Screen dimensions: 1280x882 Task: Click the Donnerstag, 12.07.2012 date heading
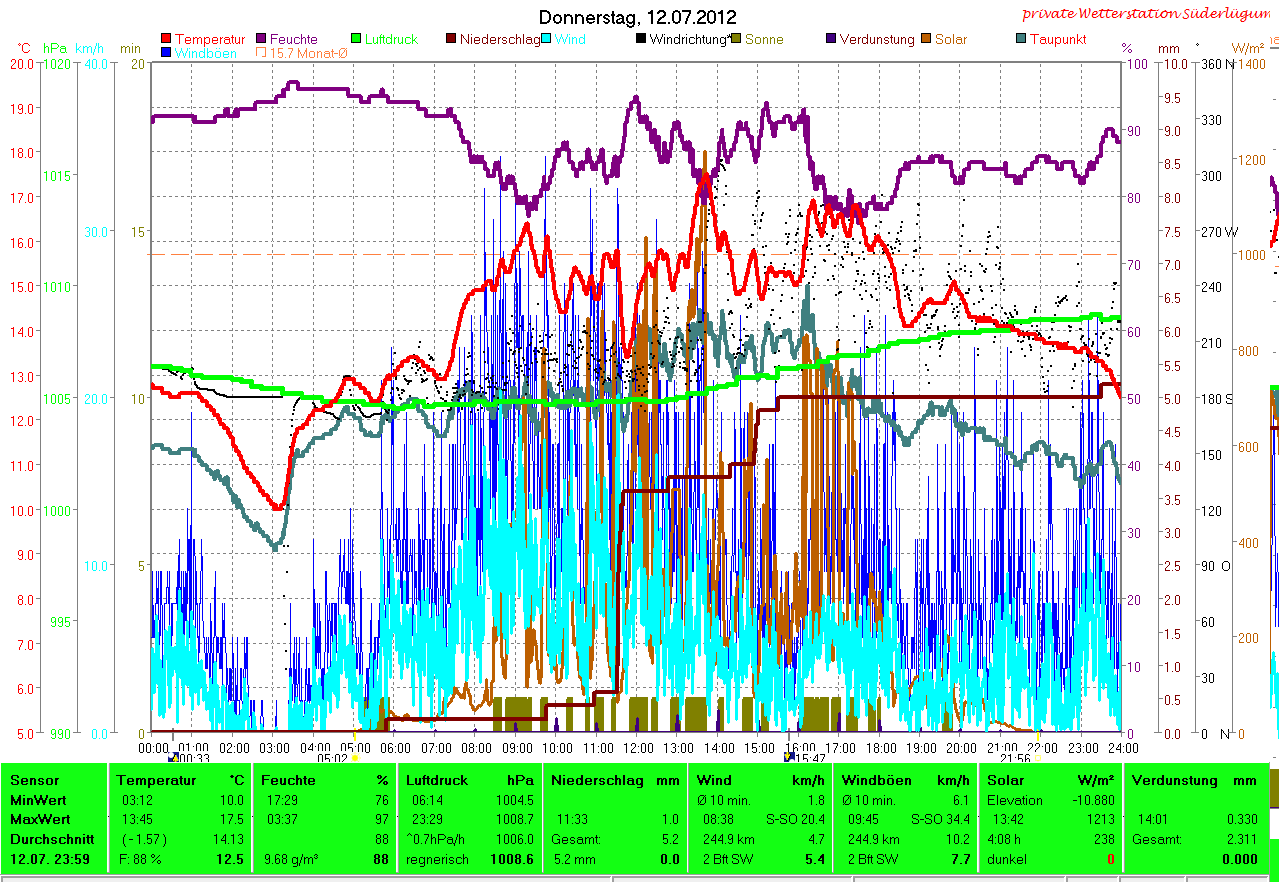click(637, 17)
